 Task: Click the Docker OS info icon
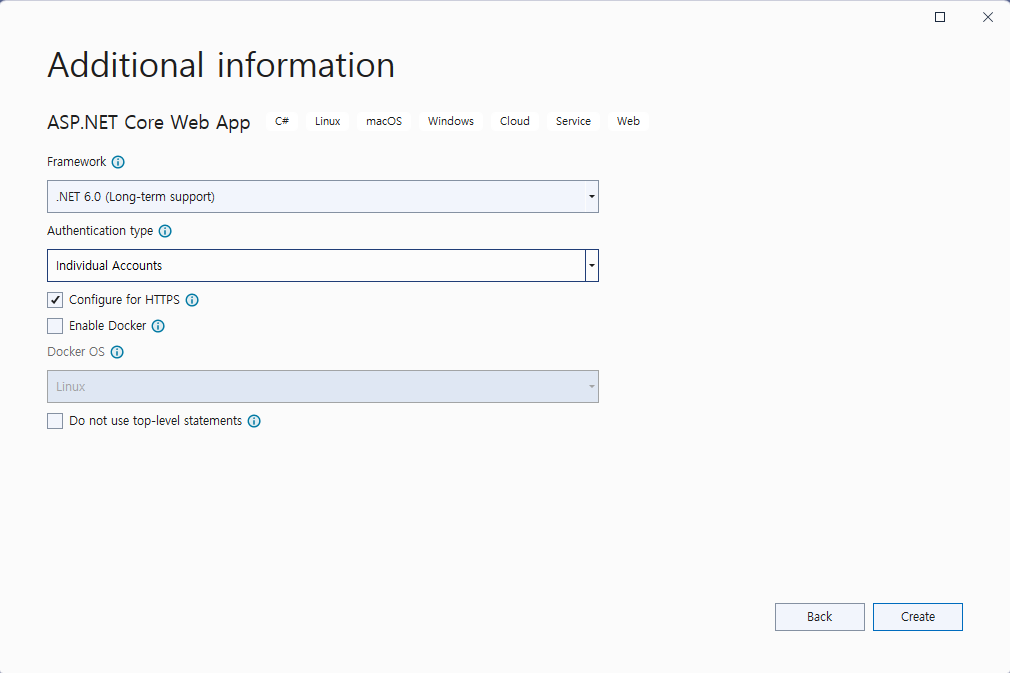117,352
